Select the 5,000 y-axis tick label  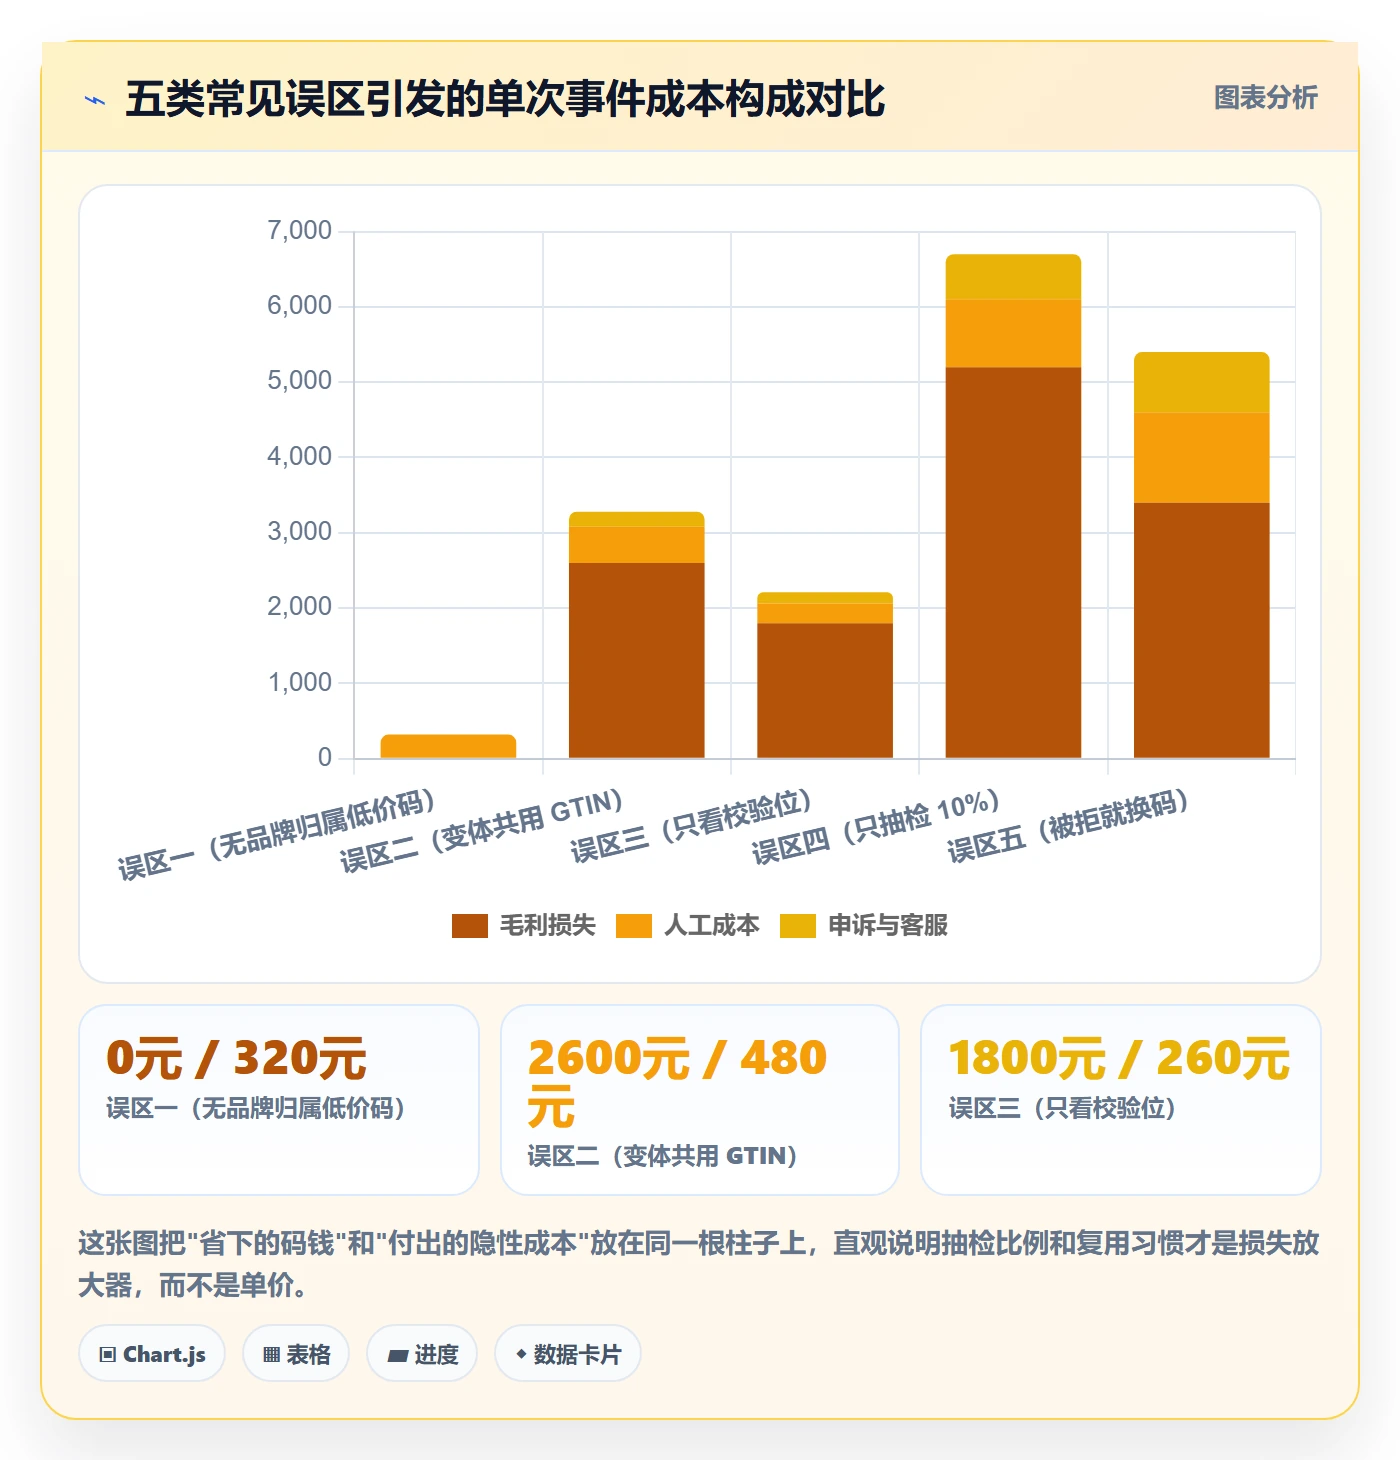coord(299,381)
